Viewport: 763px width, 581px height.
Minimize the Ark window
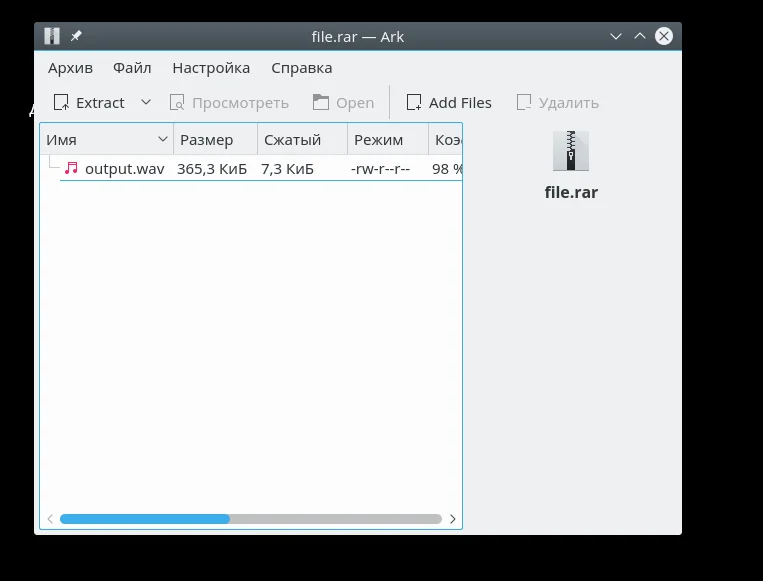(616, 36)
